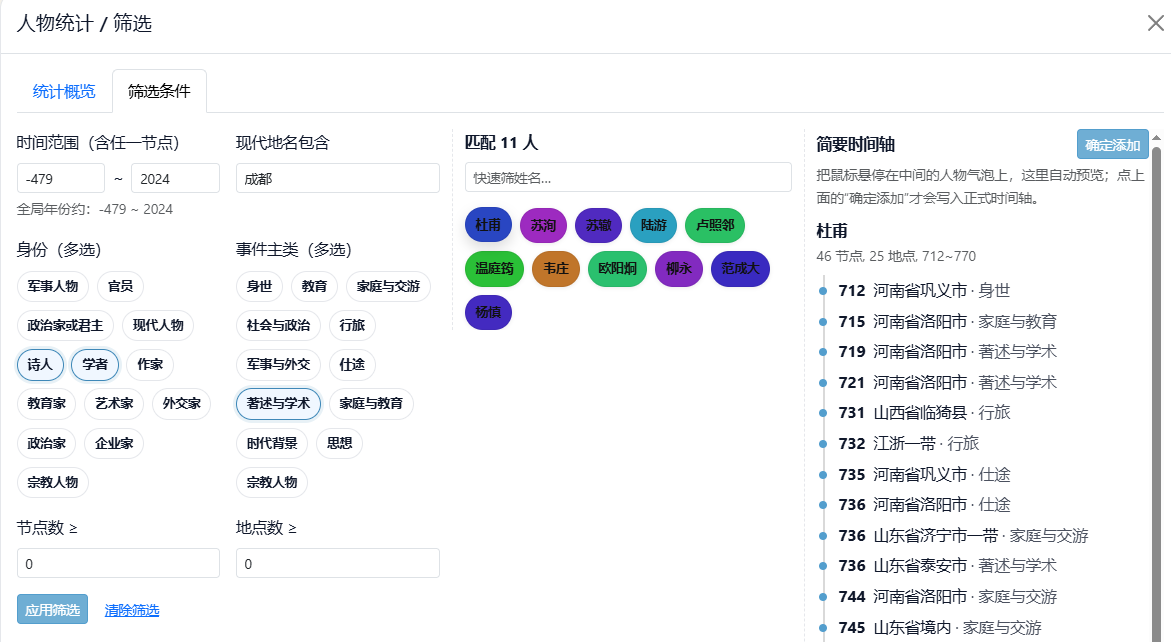Pick the orange 韦庄 person bubble
Image resolution: width=1171 pixels, height=642 pixels.
click(555, 269)
